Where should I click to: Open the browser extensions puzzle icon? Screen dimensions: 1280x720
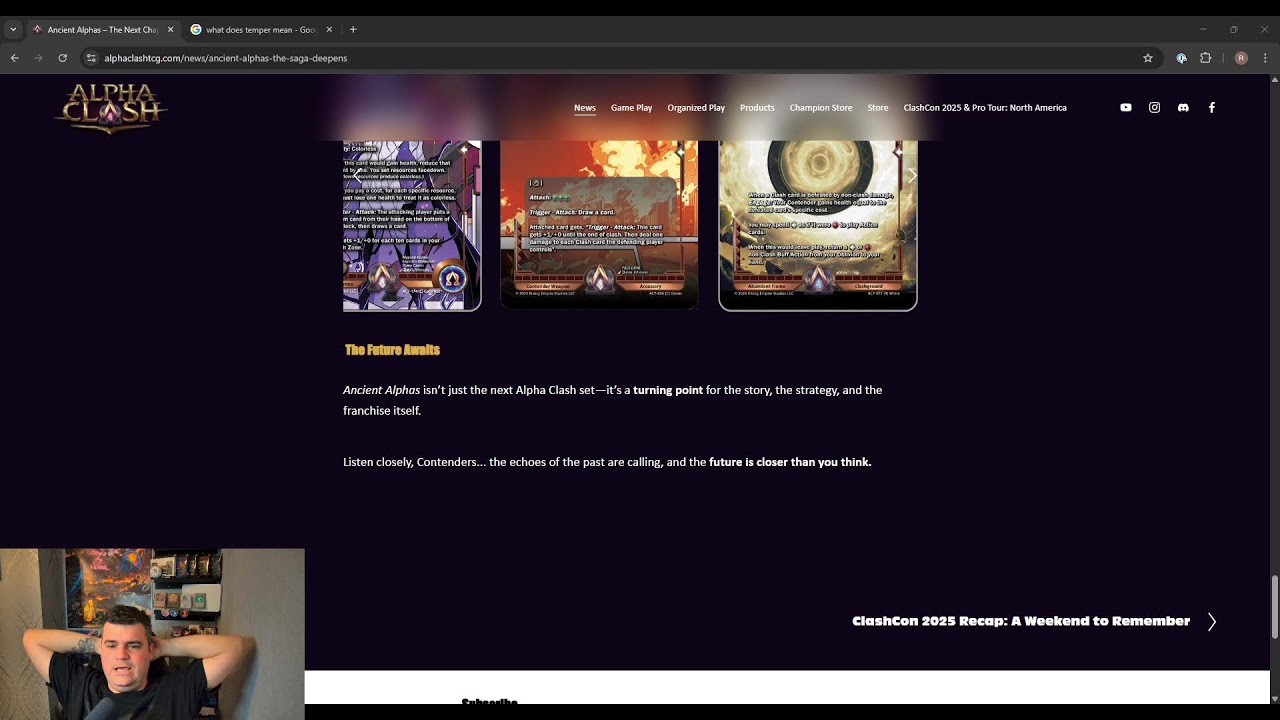tap(1205, 58)
